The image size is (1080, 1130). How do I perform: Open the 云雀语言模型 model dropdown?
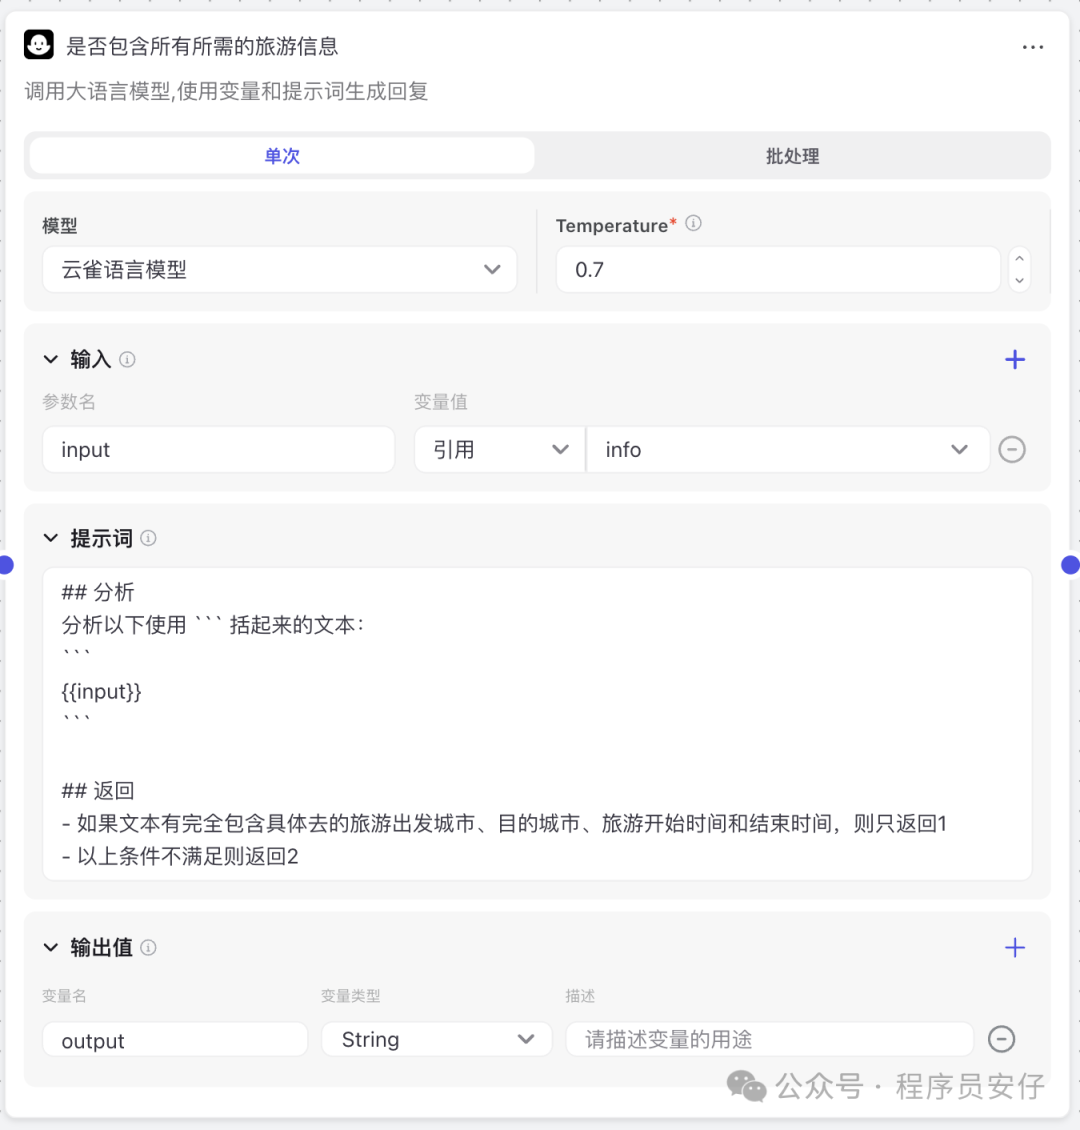coord(280,270)
